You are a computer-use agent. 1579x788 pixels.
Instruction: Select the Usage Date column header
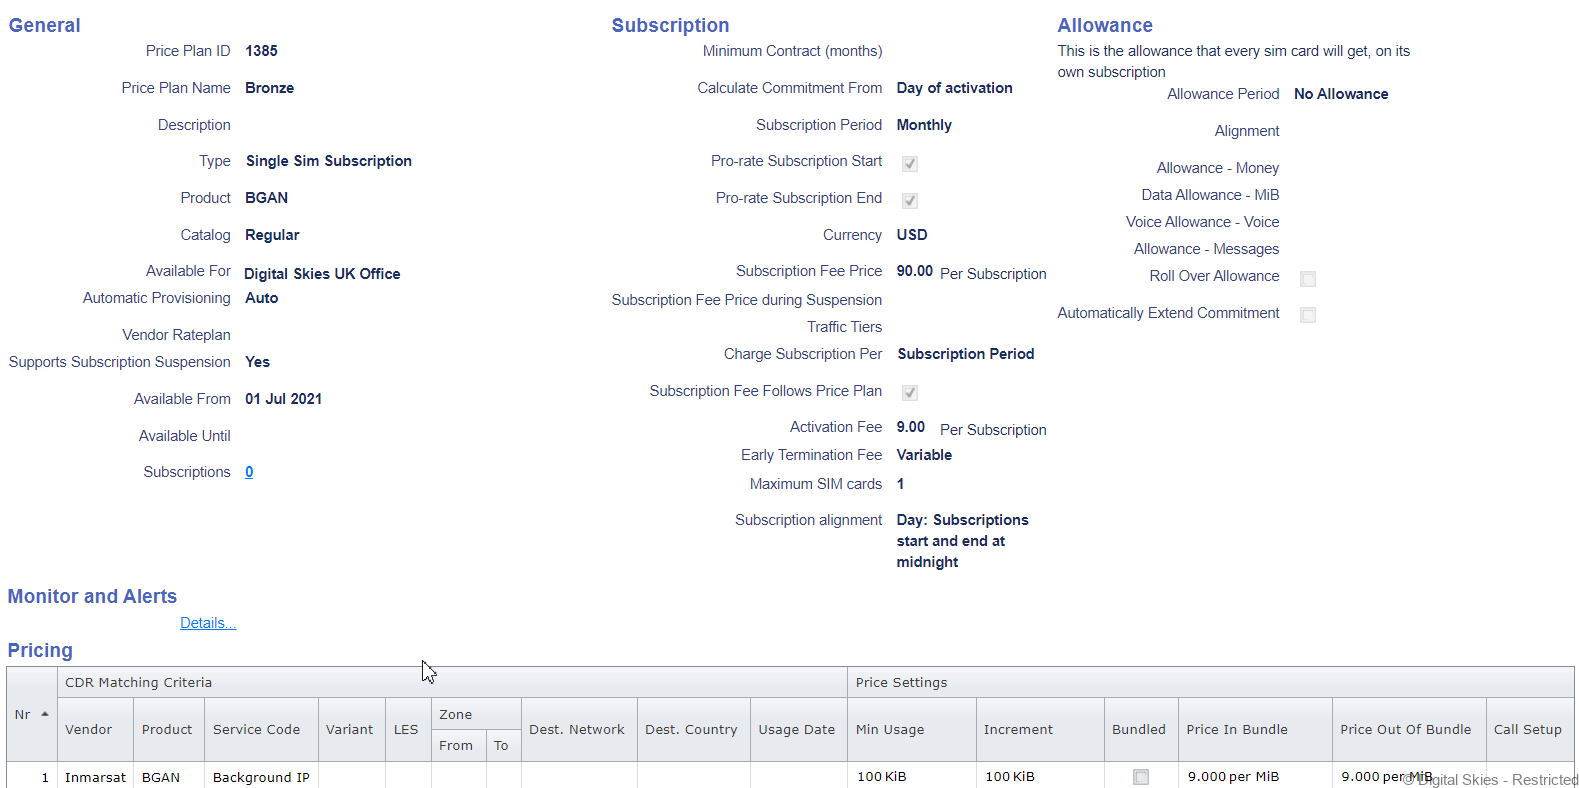(x=796, y=730)
